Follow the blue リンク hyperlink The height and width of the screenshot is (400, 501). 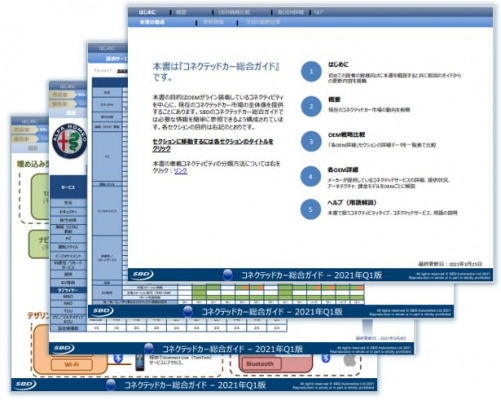click(x=180, y=171)
